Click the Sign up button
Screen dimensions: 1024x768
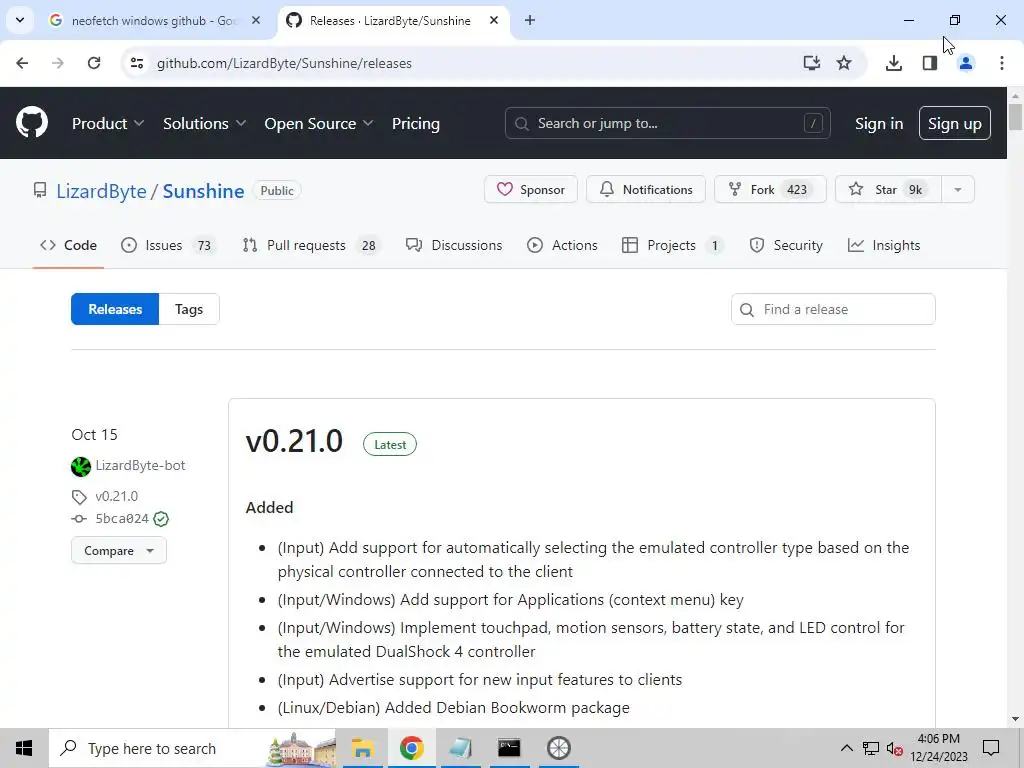click(954, 123)
